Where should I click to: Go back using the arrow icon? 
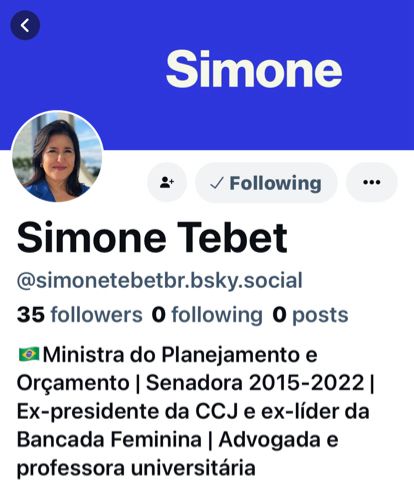pos(25,25)
